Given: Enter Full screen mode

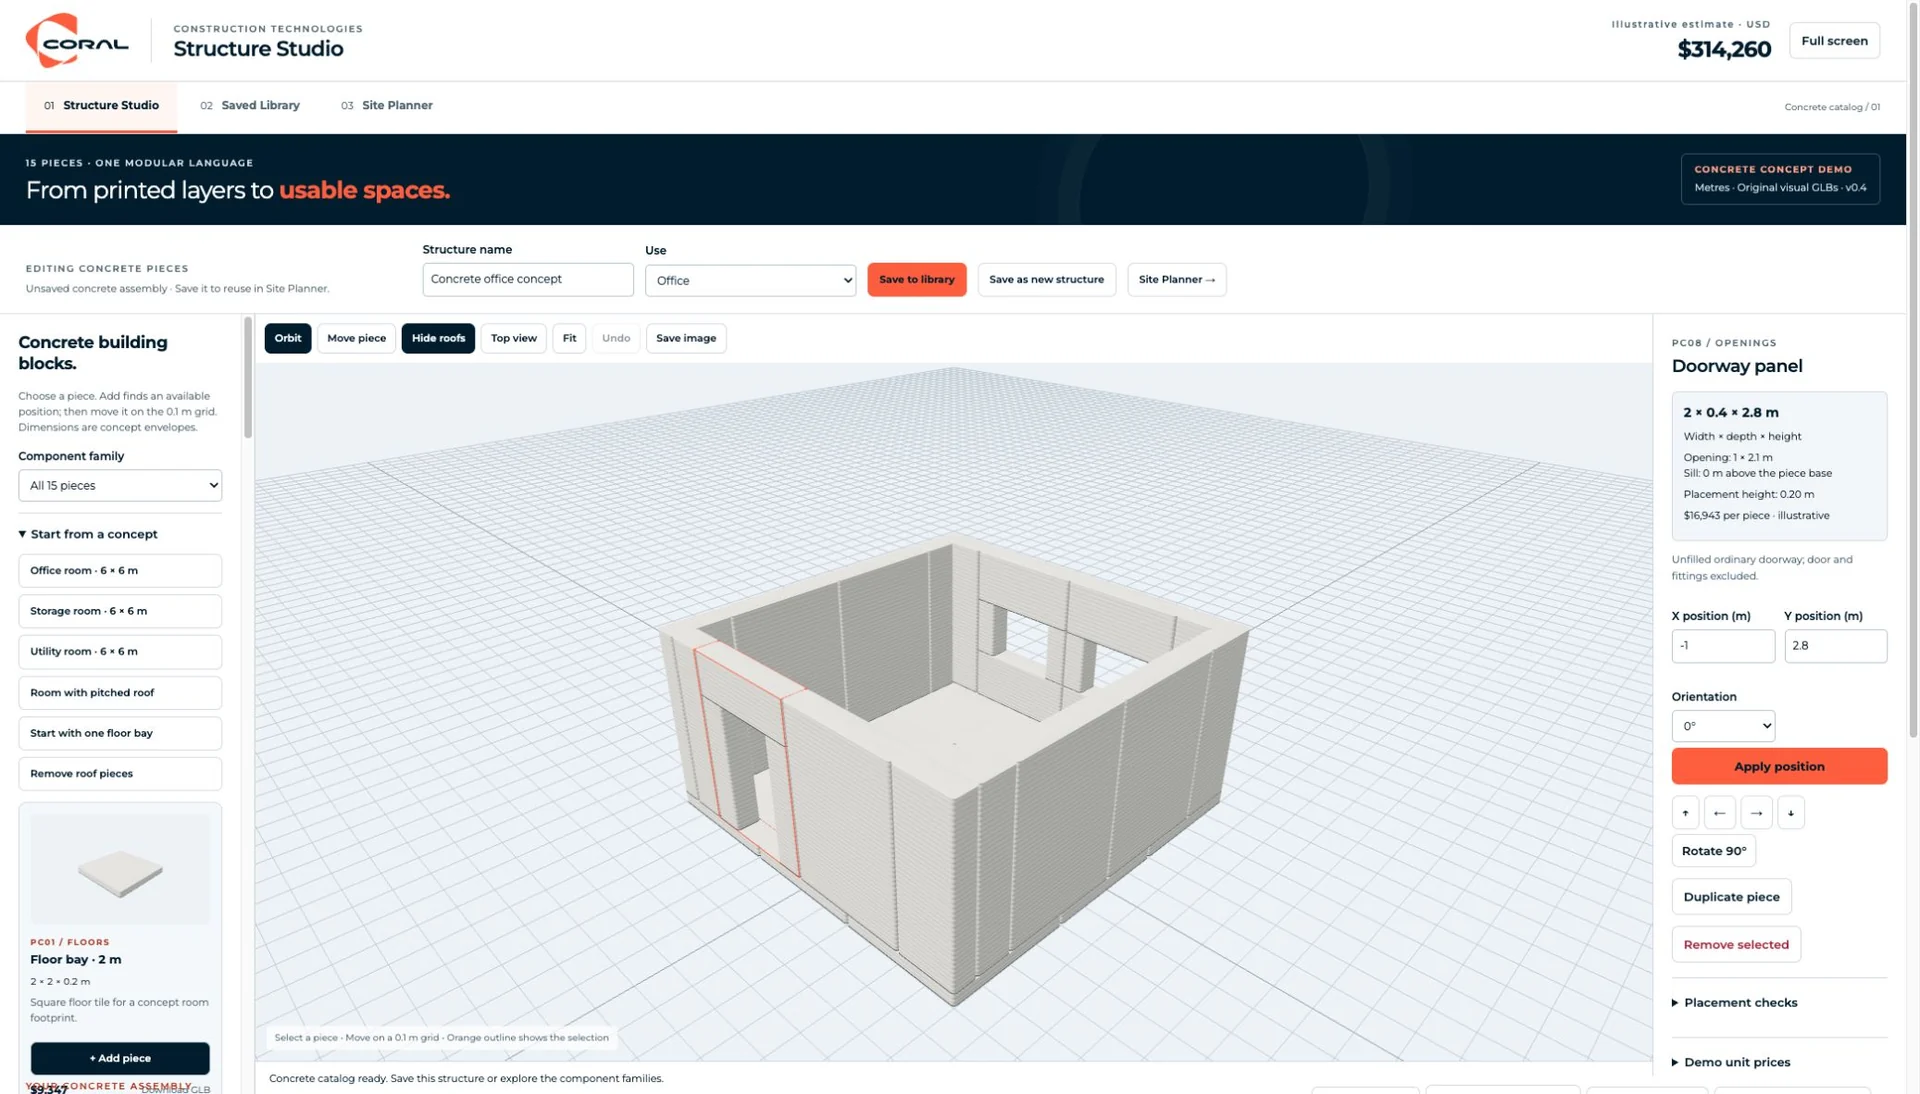Looking at the screenshot, I should pos(1834,41).
